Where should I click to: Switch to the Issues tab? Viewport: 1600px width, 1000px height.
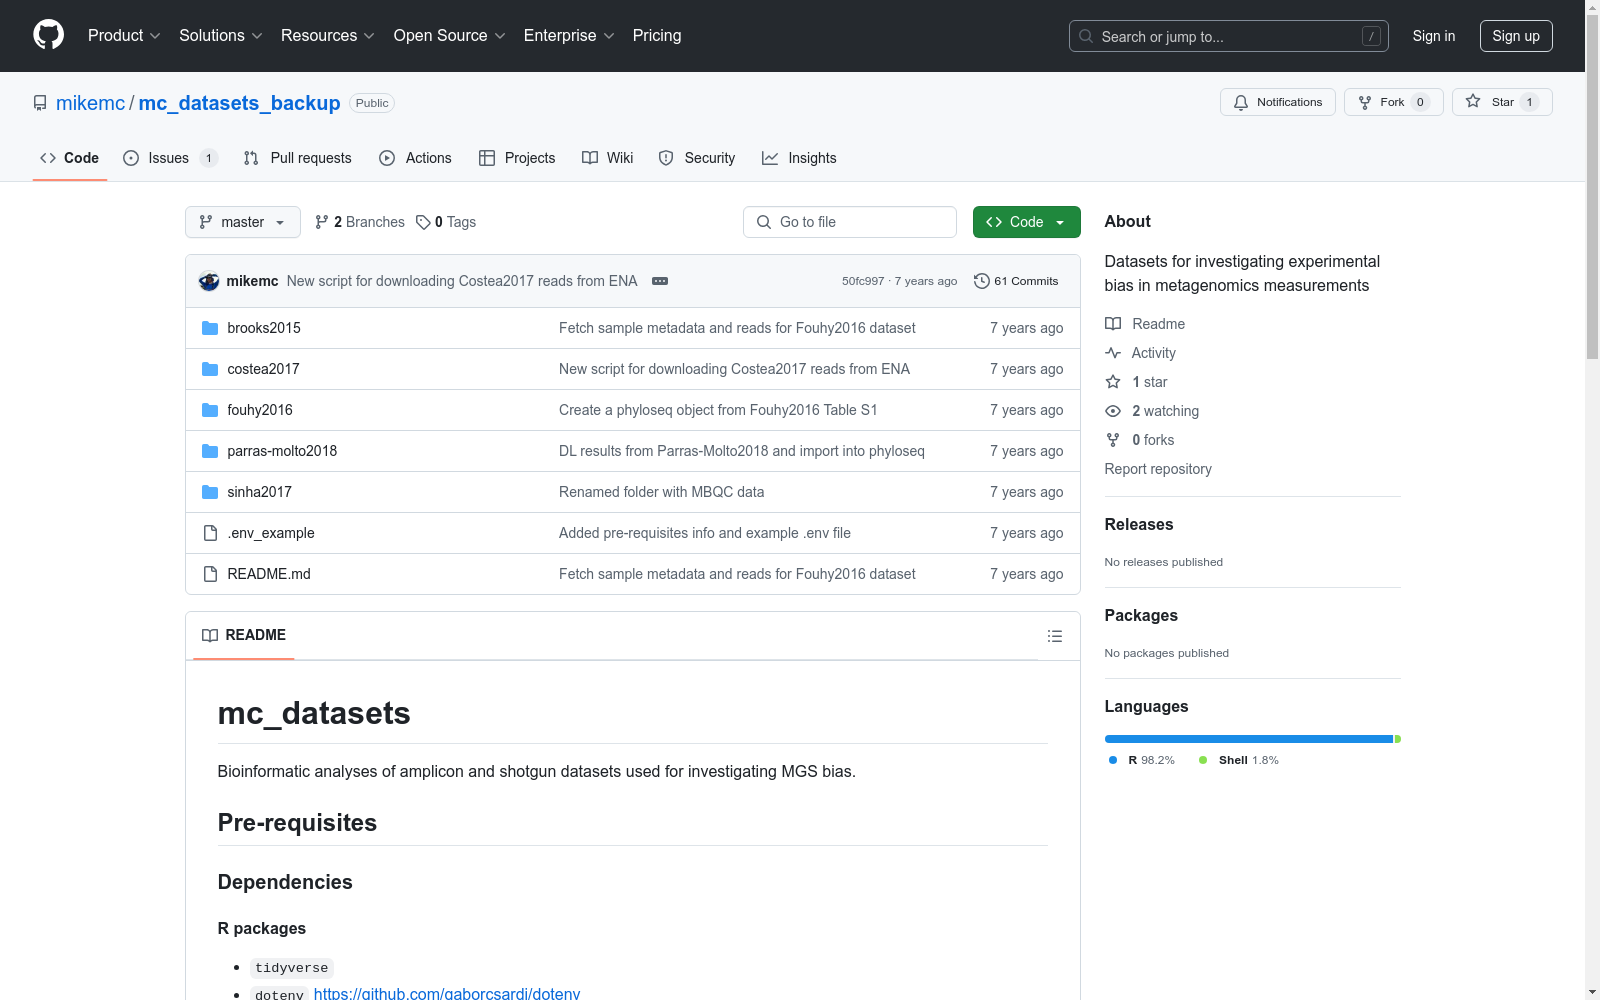point(170,158)
